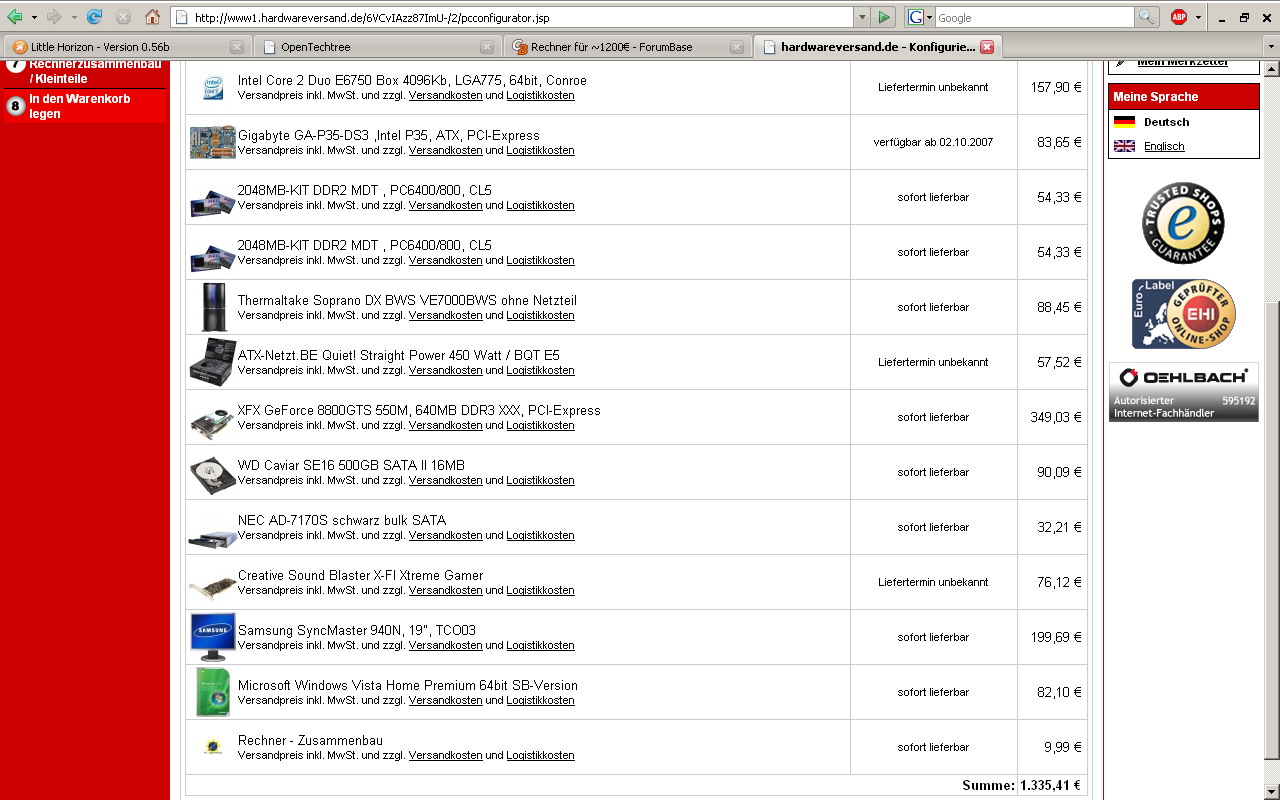Open the Adblock Plus dropdown arrow

pyautogui.click(x=1198, y=17)
